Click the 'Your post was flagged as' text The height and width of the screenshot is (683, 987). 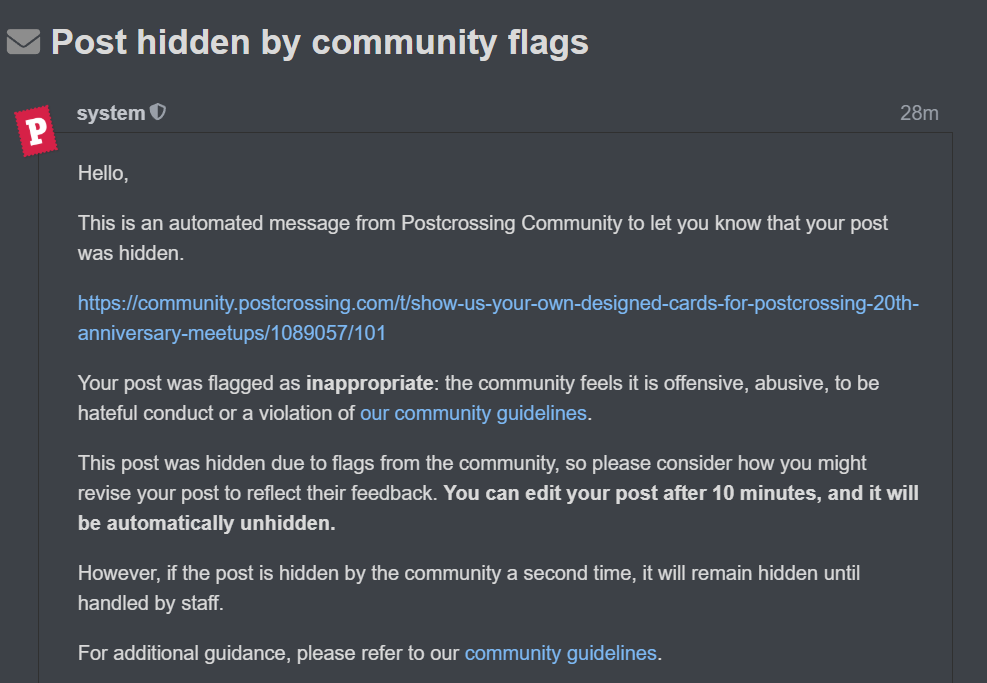pyautogui.click(x=189, y=383)
